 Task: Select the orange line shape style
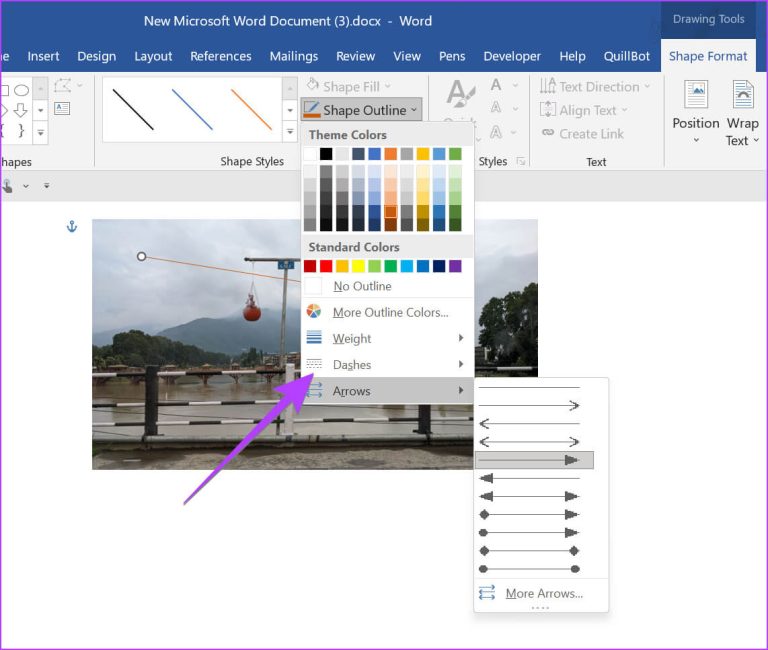click(251, 109)
